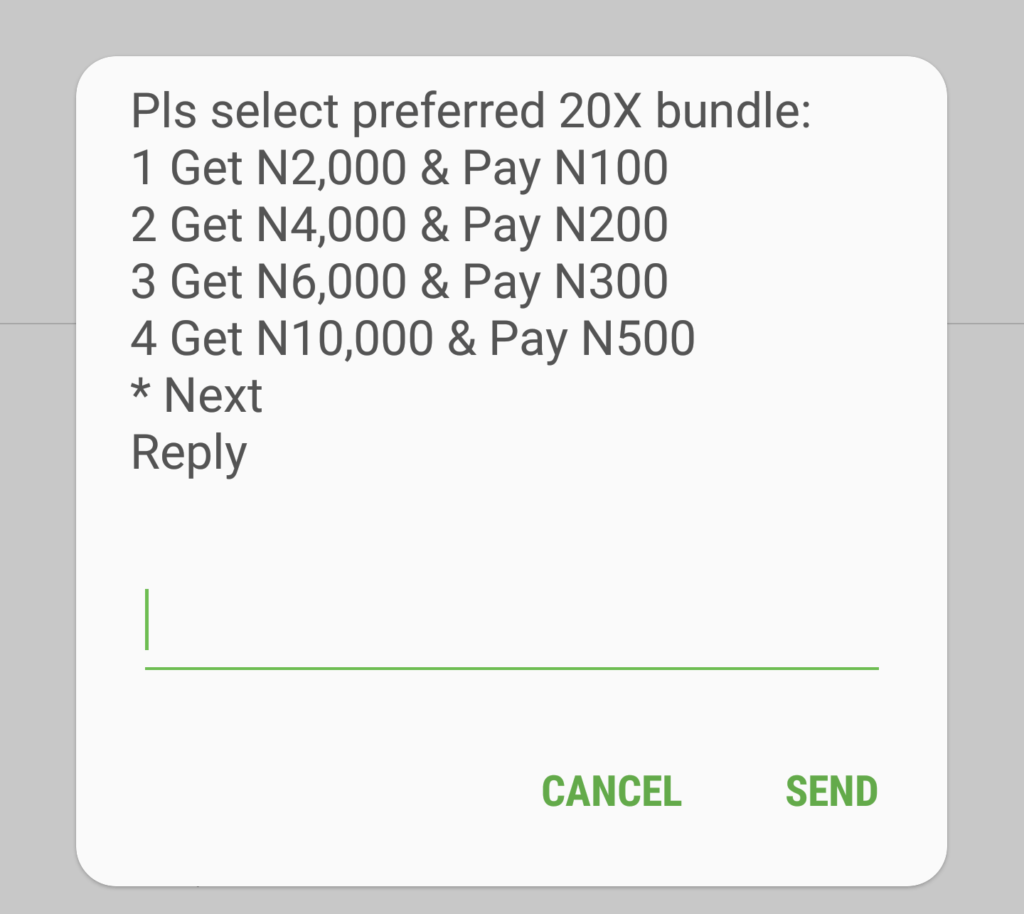Click the 'Reply' label text

point(188,454)
